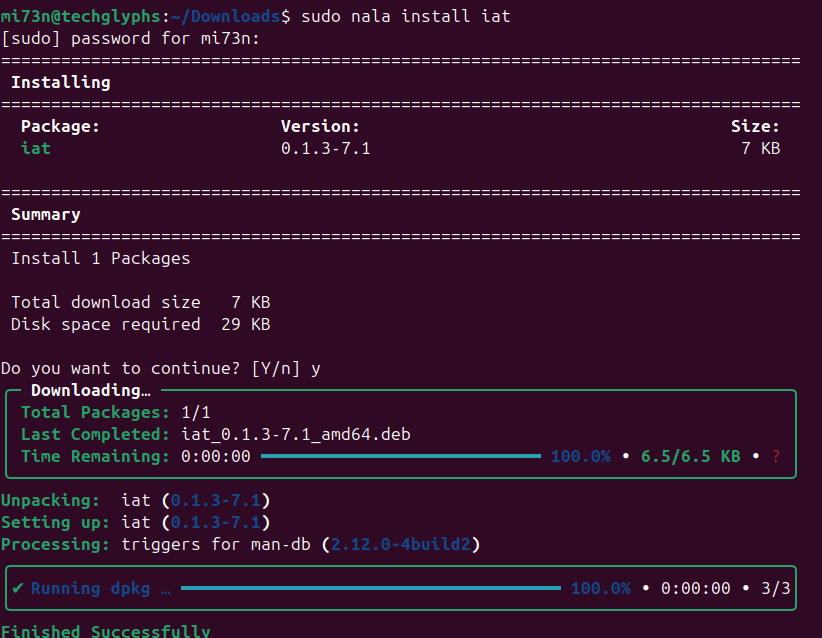Screen dimensions: 822x638
Task: Click the download progress bar
Action: (x=401, y=456)
